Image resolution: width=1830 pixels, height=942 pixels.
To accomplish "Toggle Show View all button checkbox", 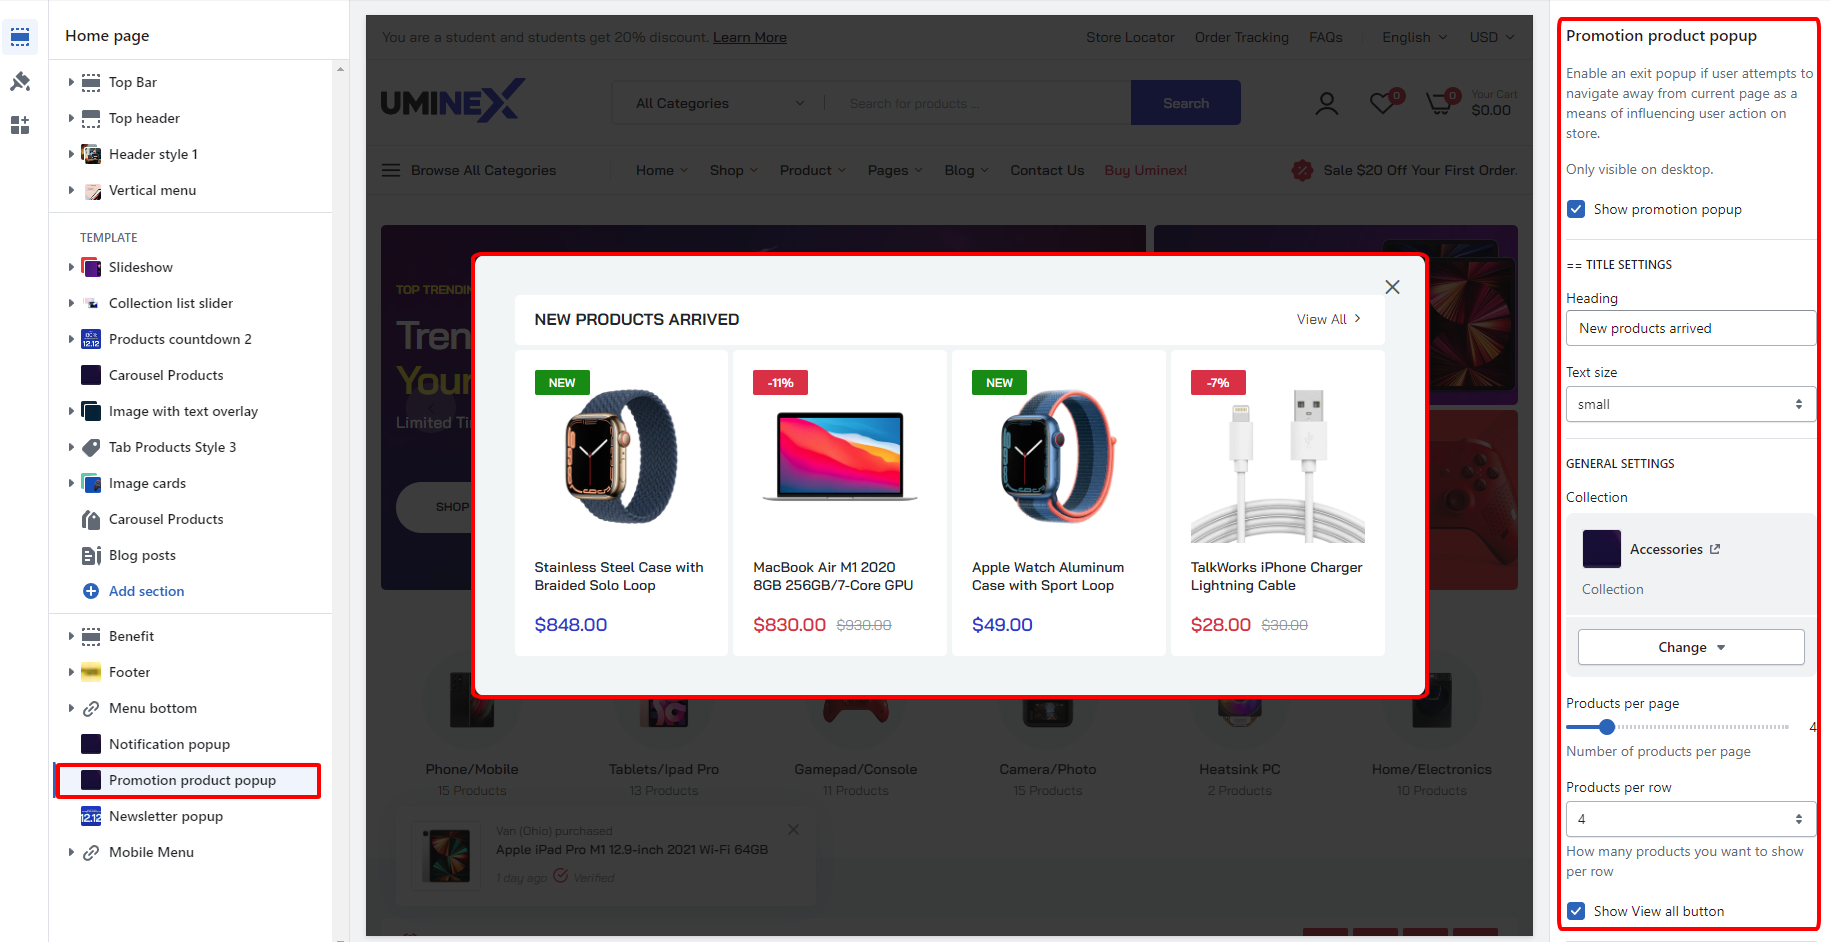I will (1576, 911).
